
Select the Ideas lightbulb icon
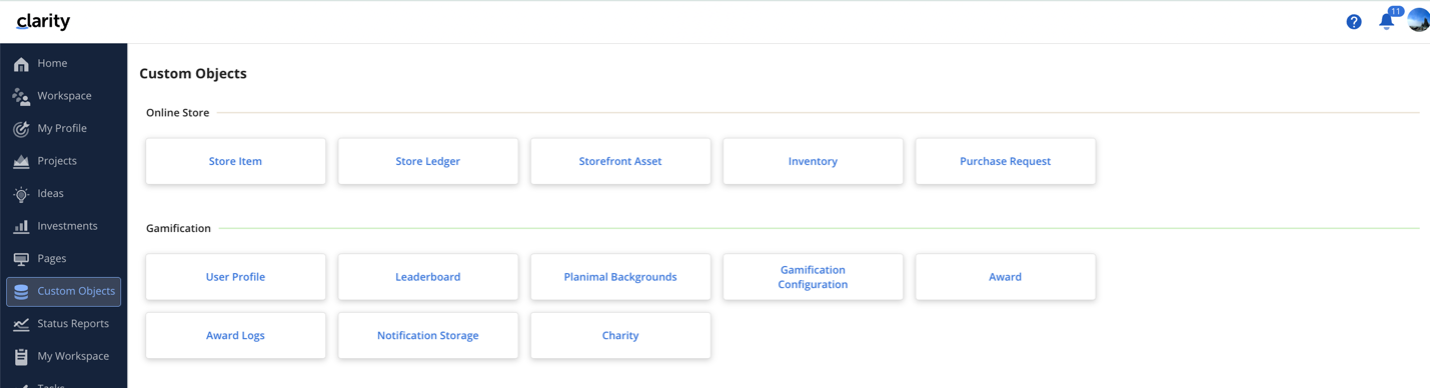[x=21, y=194]
